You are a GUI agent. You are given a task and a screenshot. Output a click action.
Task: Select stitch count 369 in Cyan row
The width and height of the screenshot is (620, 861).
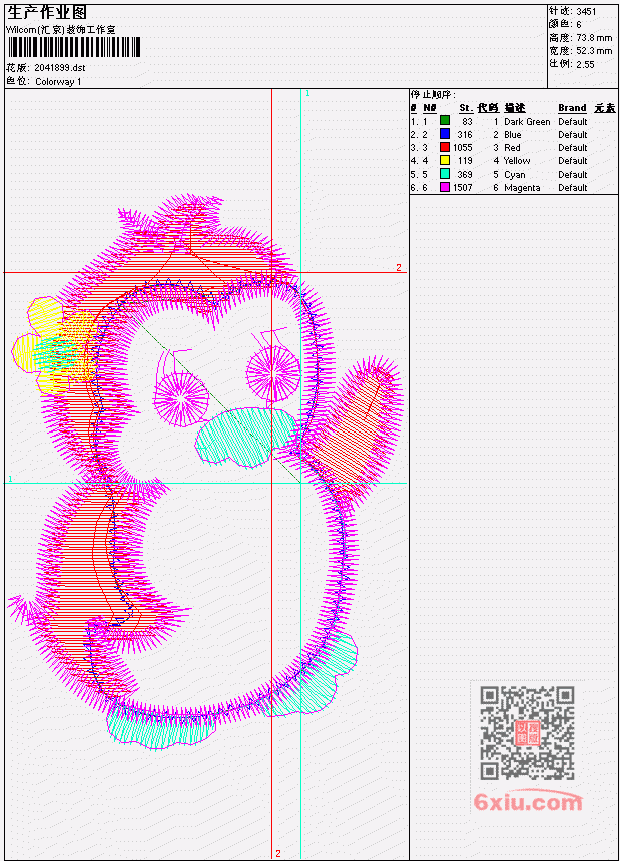pos(465,175)
